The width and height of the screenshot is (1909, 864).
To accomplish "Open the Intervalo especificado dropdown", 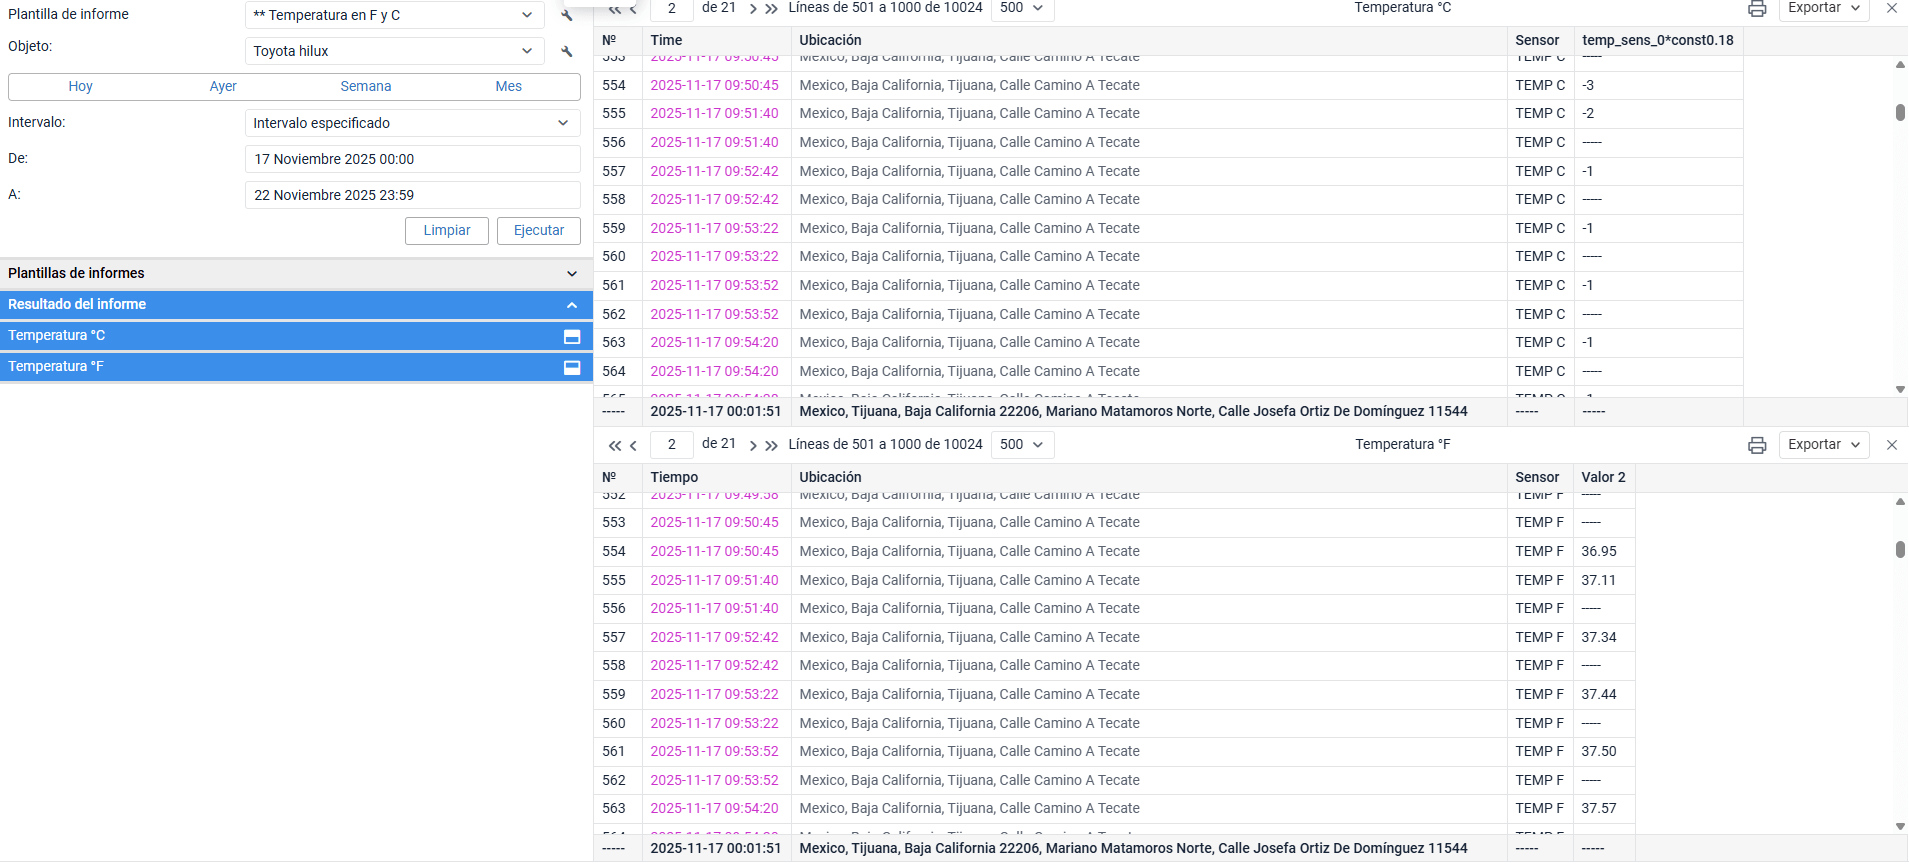I will tap(412, 123).
